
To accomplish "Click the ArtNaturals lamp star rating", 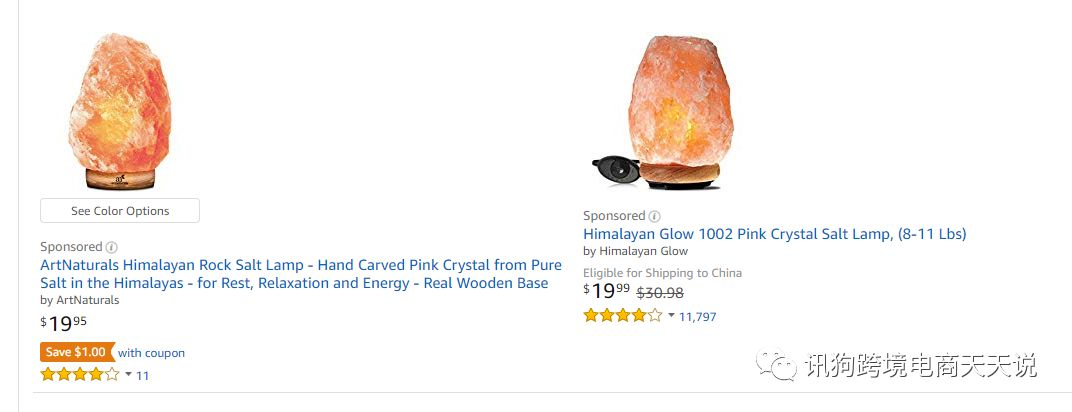I will pos(79,375).
